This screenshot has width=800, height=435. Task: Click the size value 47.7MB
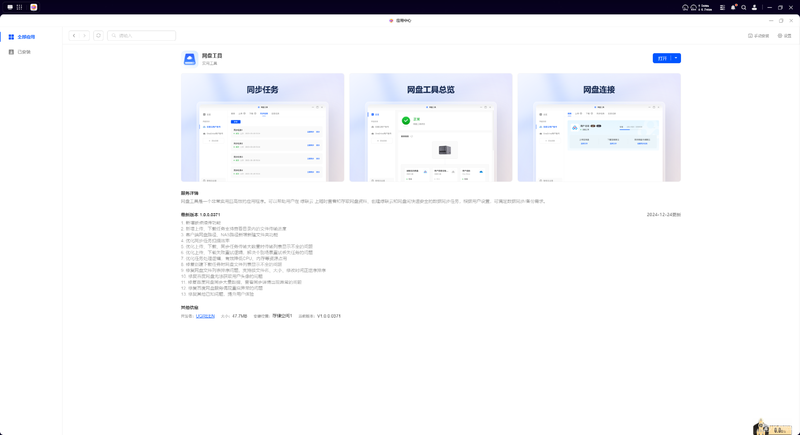tap(239, 316)
